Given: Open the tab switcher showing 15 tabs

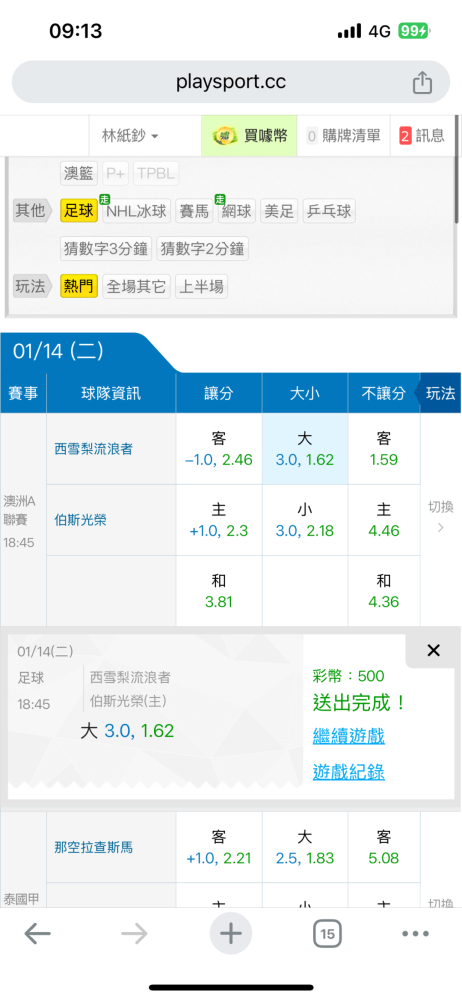Looking at the screenshot, I should (327, 934).
